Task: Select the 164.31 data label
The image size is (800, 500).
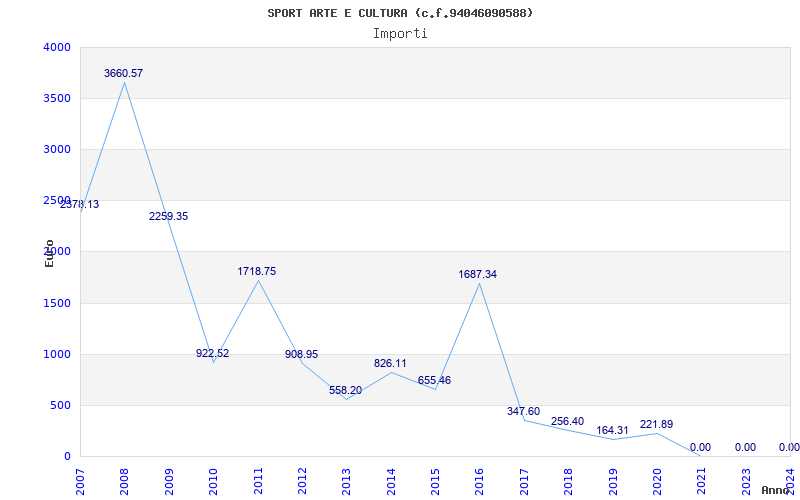Action: [613, 430]
